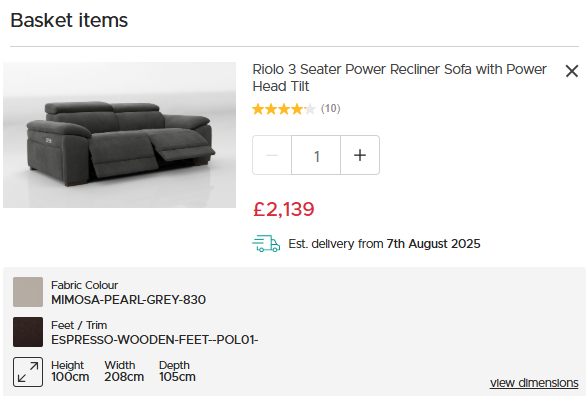Increase quantity with the plus button

[x=360, y=155]
